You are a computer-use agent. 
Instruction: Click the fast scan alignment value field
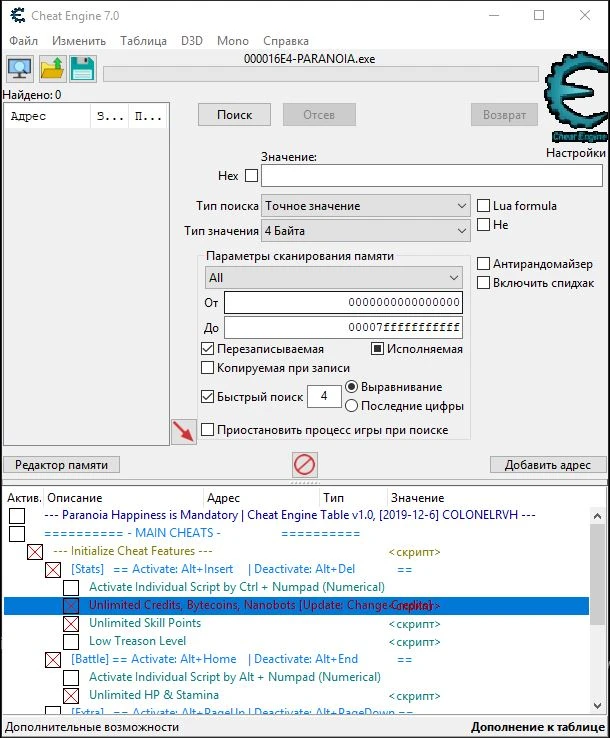pos(324,396)
